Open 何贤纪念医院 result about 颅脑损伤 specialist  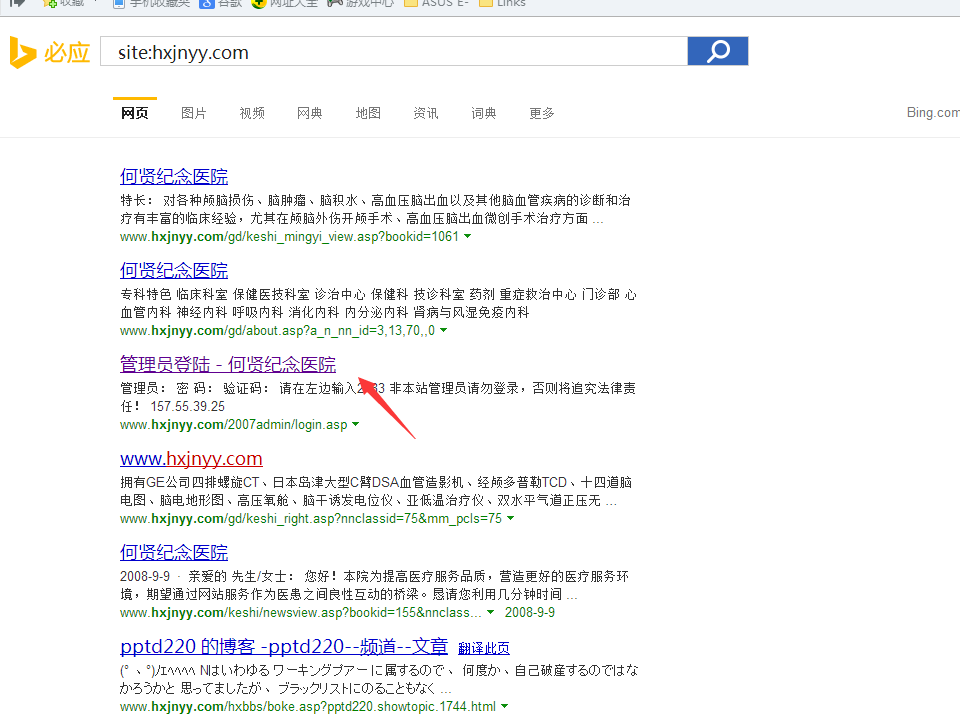[174, 176]
